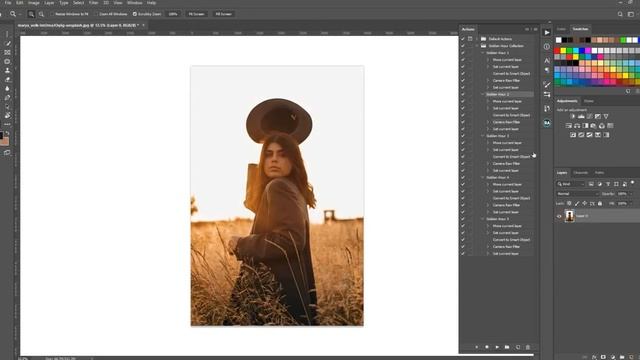Toggle layer filtering switch in Layers panel

pyautogui.click(x=633, y=183)
